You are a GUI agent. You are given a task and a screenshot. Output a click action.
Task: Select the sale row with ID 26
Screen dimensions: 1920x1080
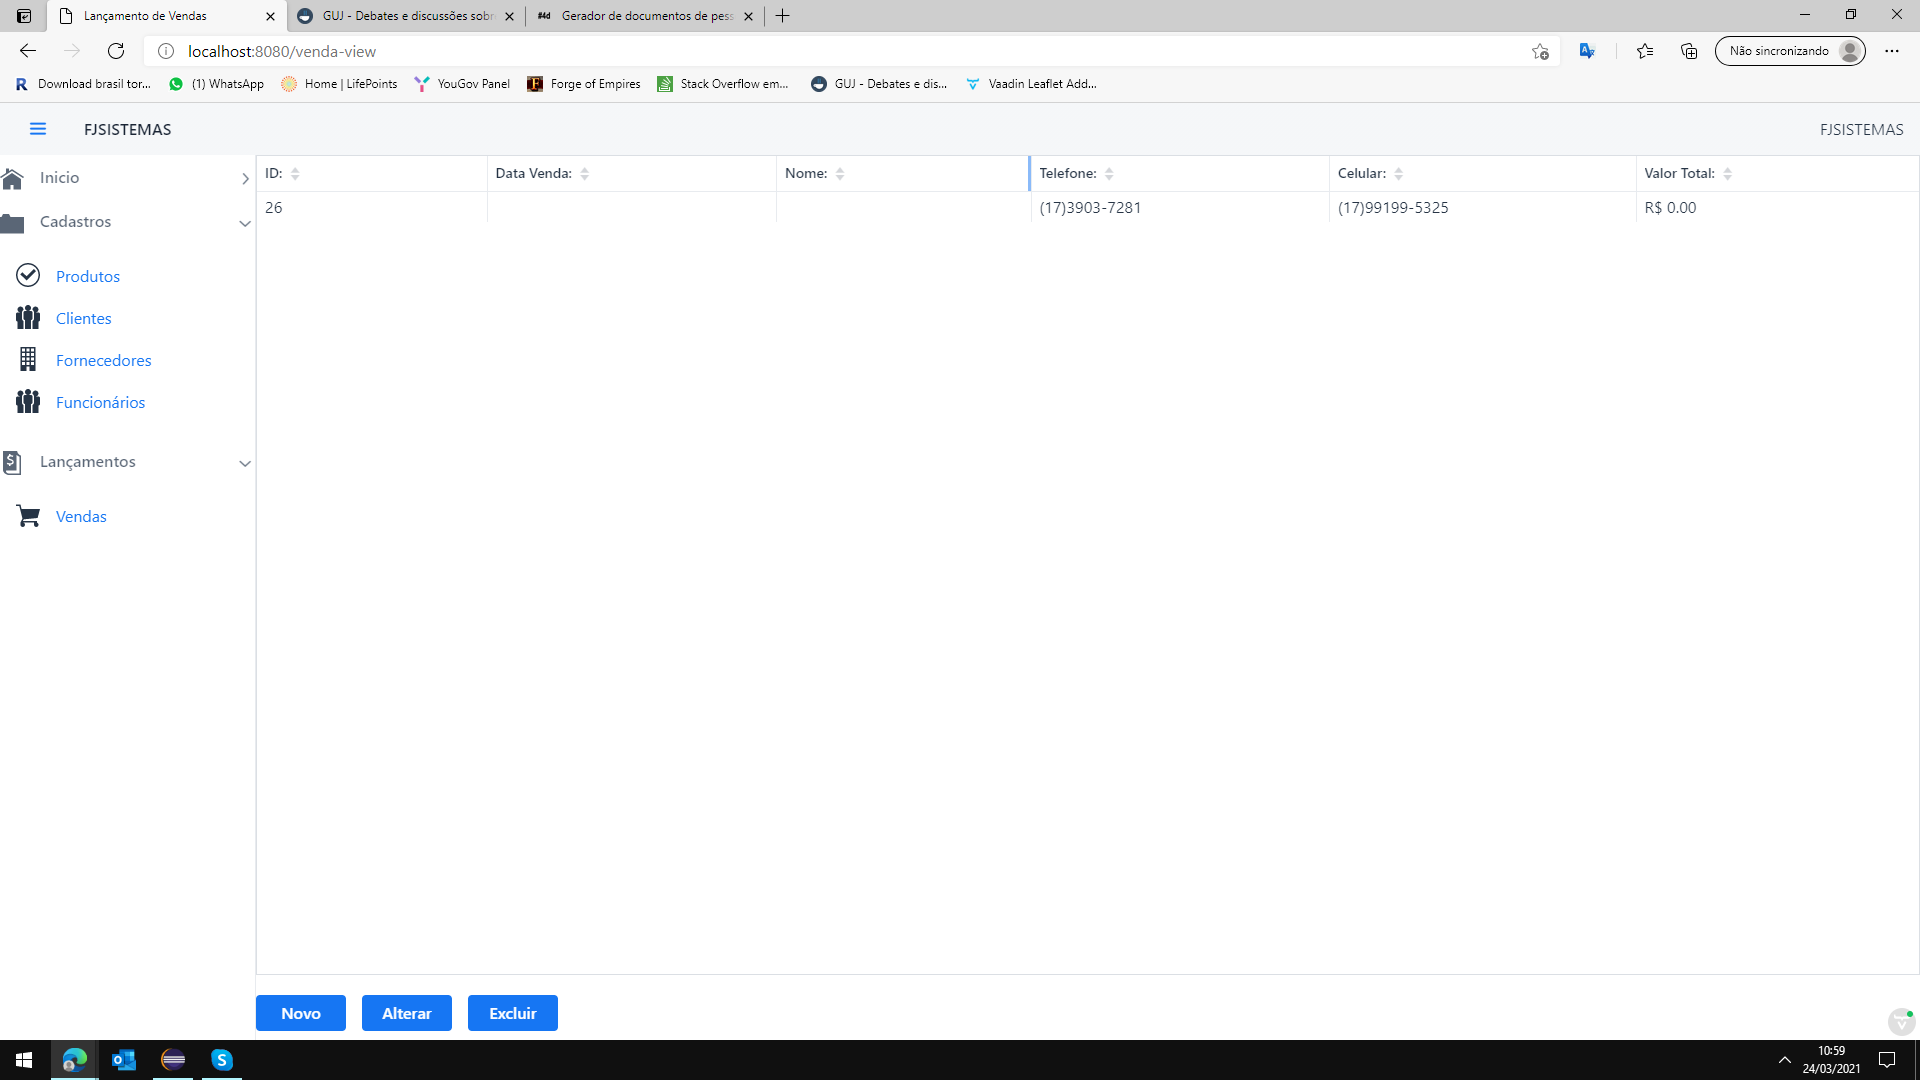(x=274, y=208)
